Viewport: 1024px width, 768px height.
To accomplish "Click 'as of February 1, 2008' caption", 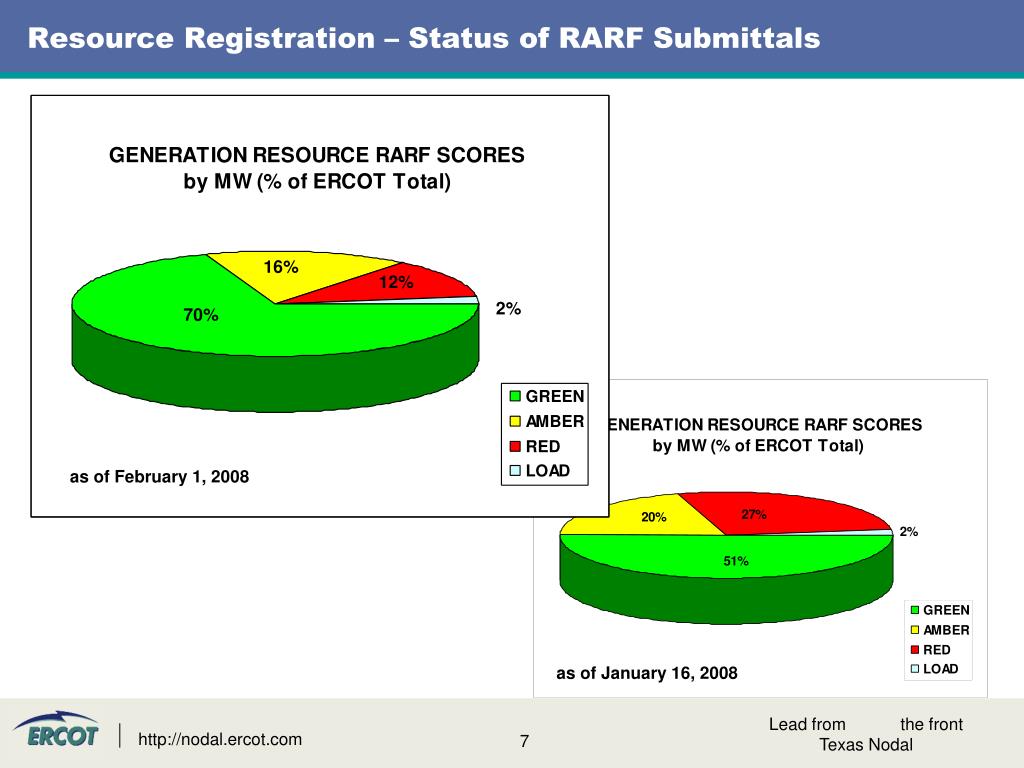I will 159,477.
